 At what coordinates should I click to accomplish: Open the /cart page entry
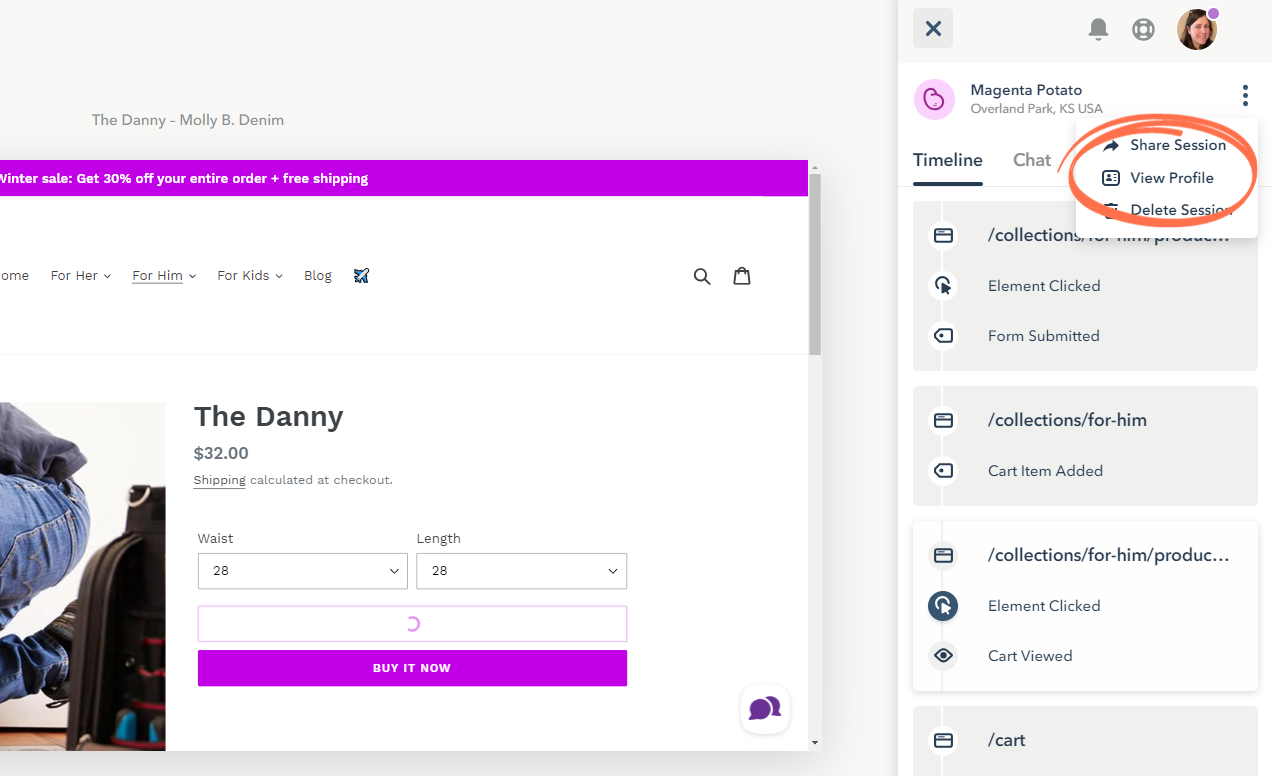(1007, 740)
